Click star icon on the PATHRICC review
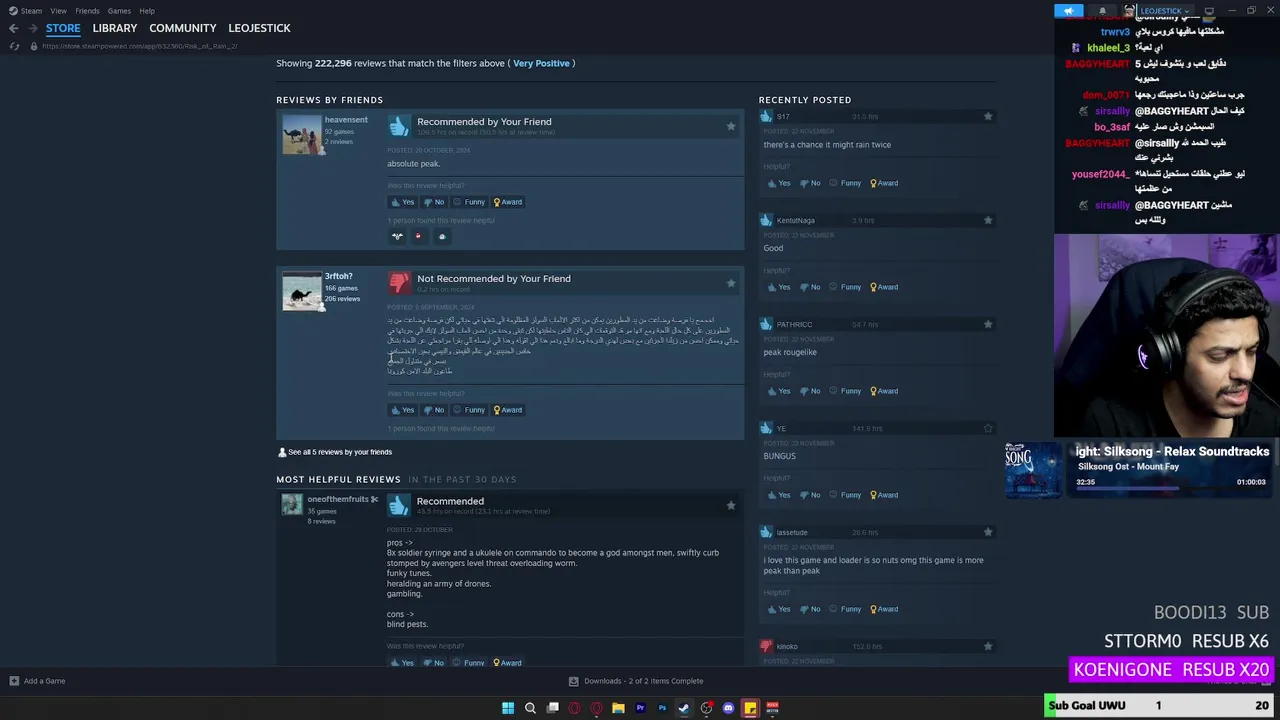 point(988,324)
